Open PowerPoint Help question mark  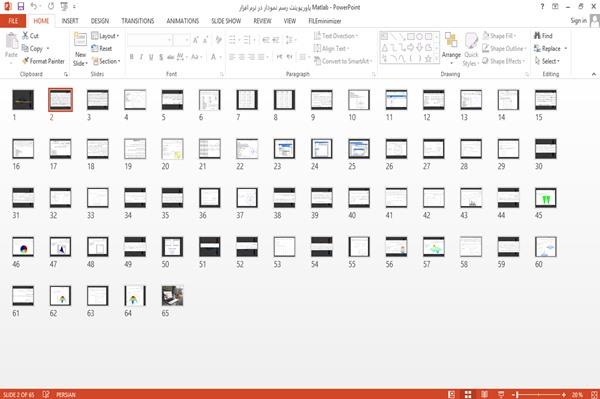click(x=542, y=7)
